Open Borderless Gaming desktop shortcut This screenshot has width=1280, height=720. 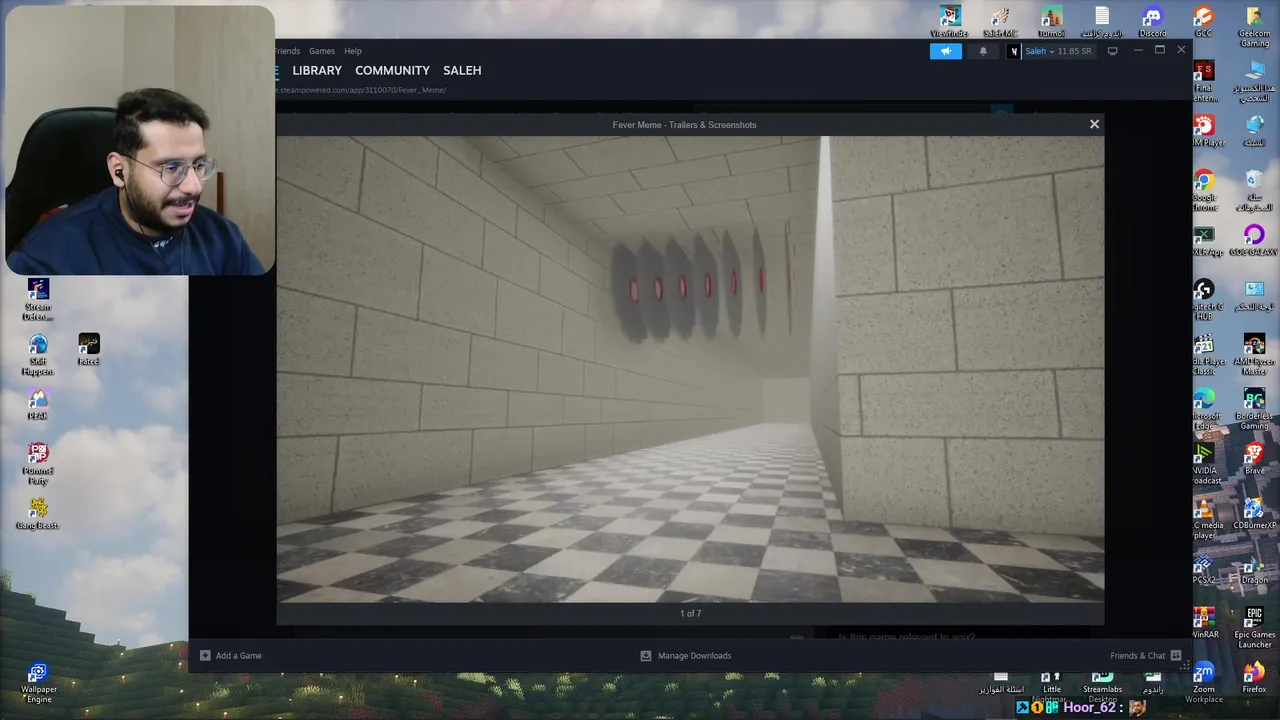pos(1254,409)
